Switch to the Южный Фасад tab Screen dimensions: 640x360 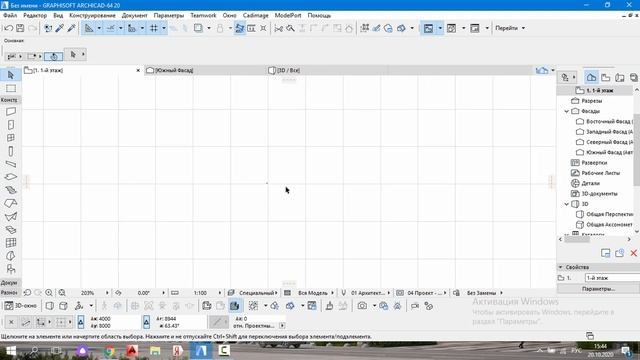tap(205, 70)
